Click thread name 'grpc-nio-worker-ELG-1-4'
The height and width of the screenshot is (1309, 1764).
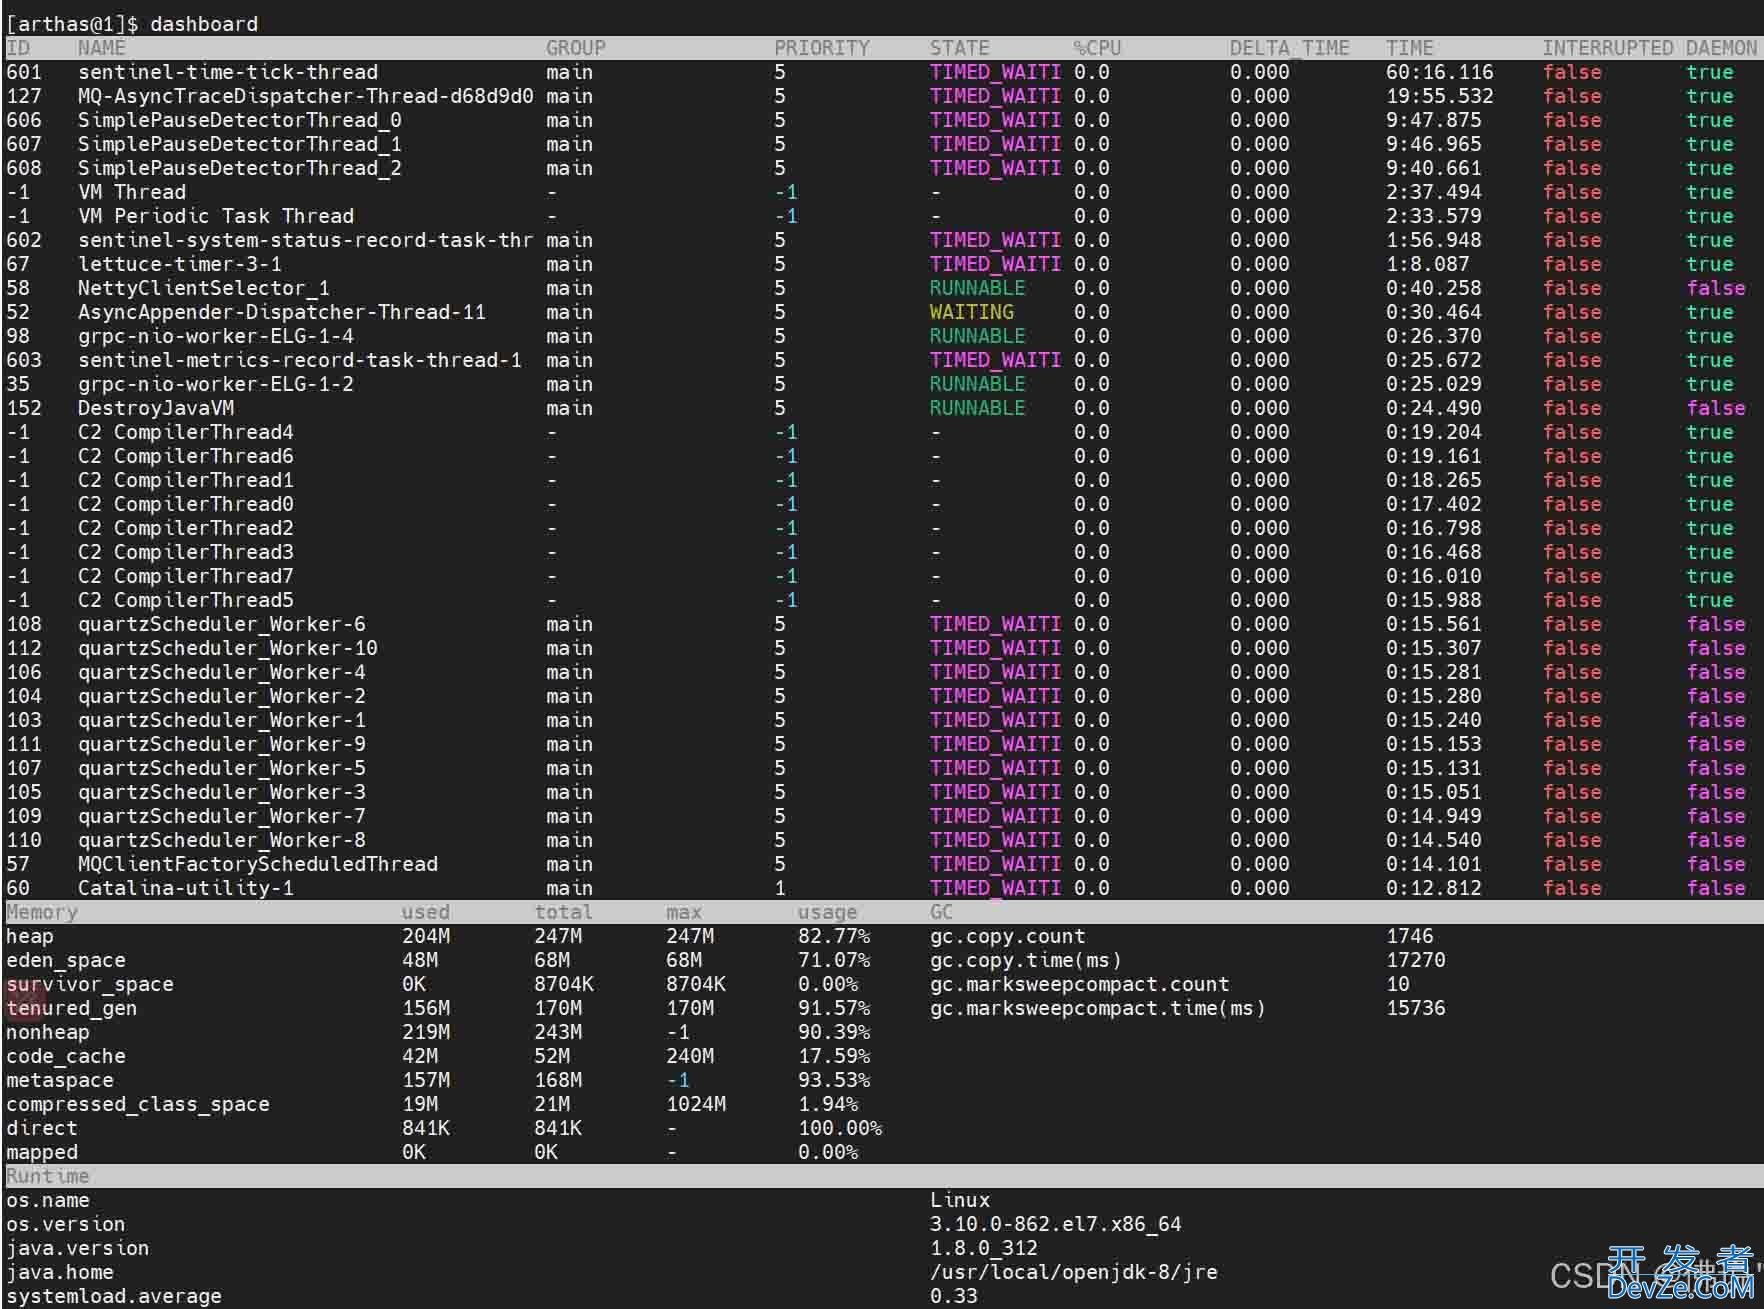(x=216, y=336)
